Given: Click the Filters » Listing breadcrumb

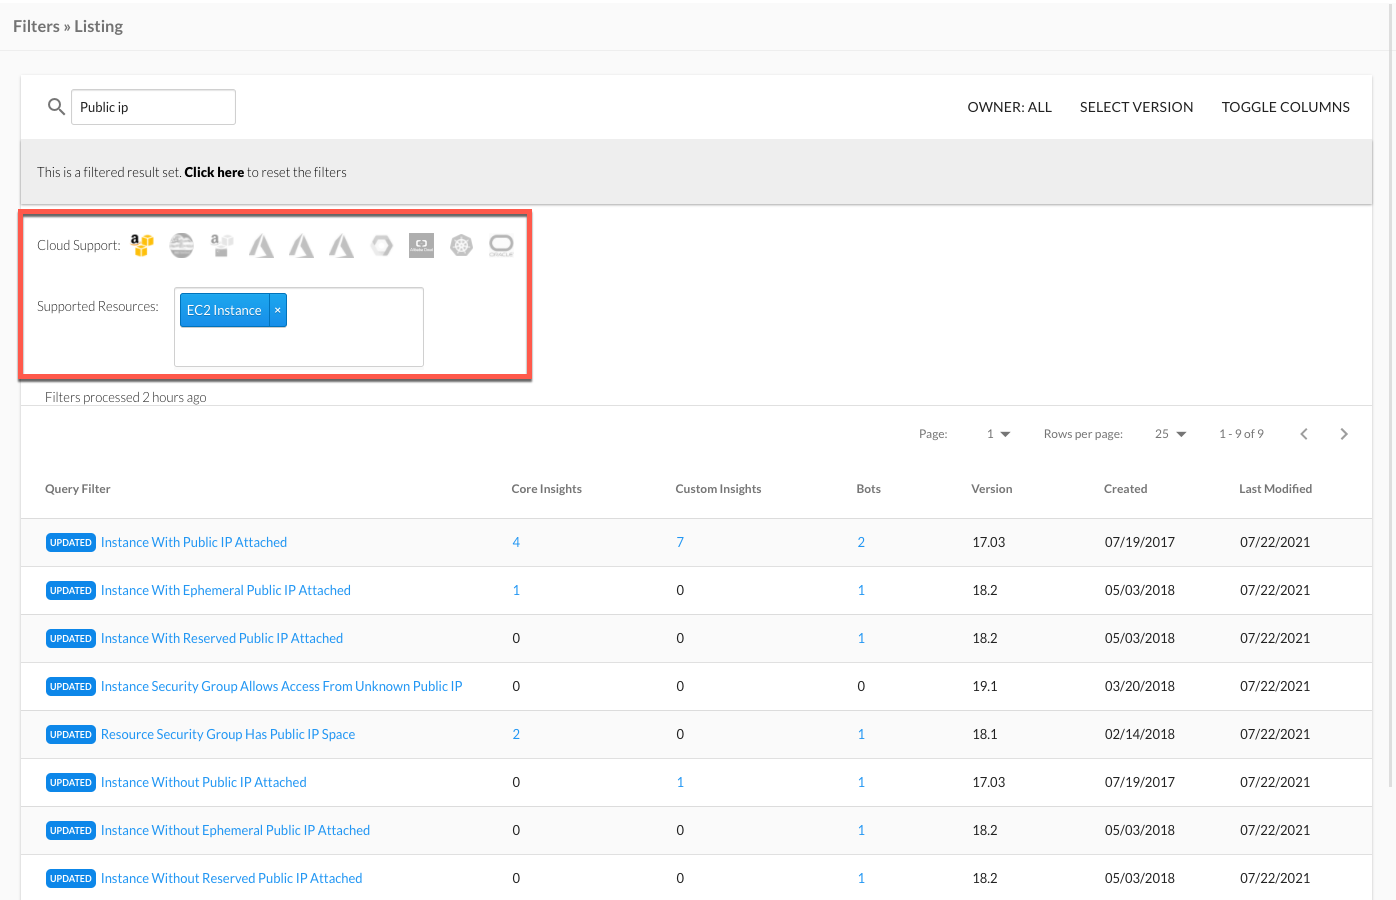Looking at the screenshot, I should (x=68, y=26).
